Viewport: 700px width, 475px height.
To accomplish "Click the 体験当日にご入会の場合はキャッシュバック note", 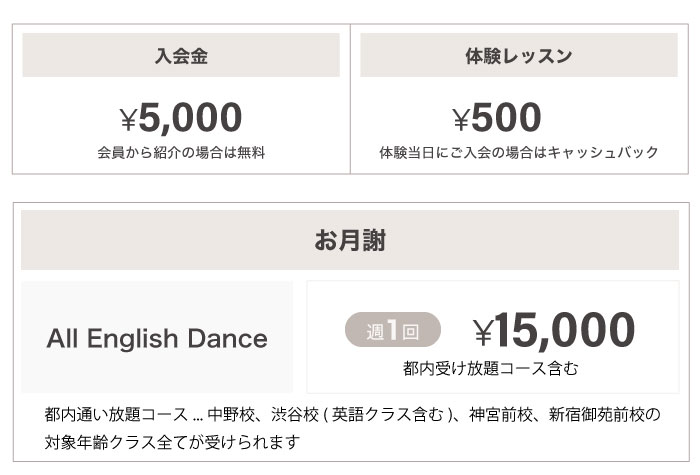I will click(x=519, y=152).
